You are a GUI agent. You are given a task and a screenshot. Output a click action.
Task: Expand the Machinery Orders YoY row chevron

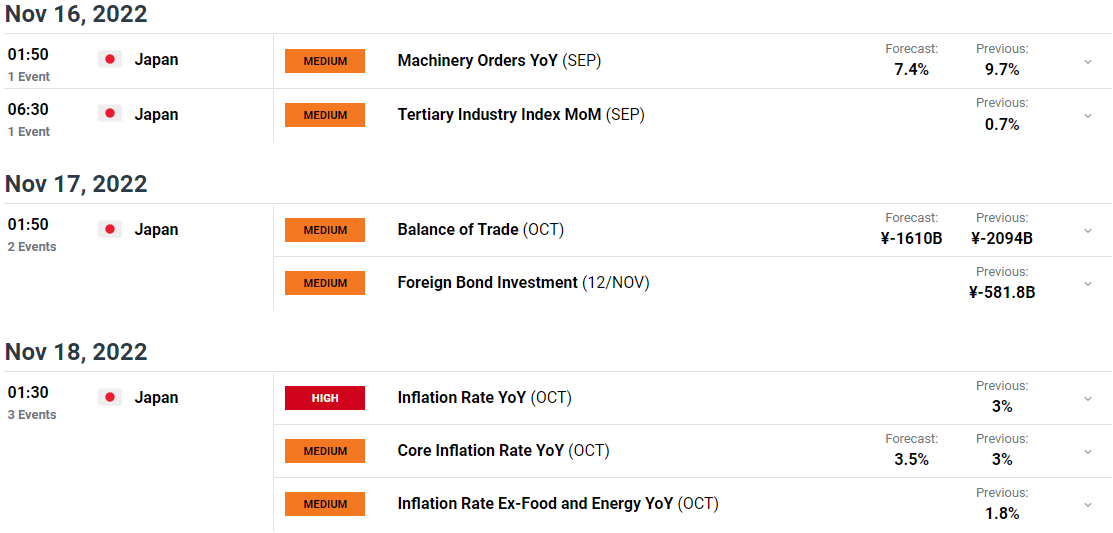click(1087, 62)
